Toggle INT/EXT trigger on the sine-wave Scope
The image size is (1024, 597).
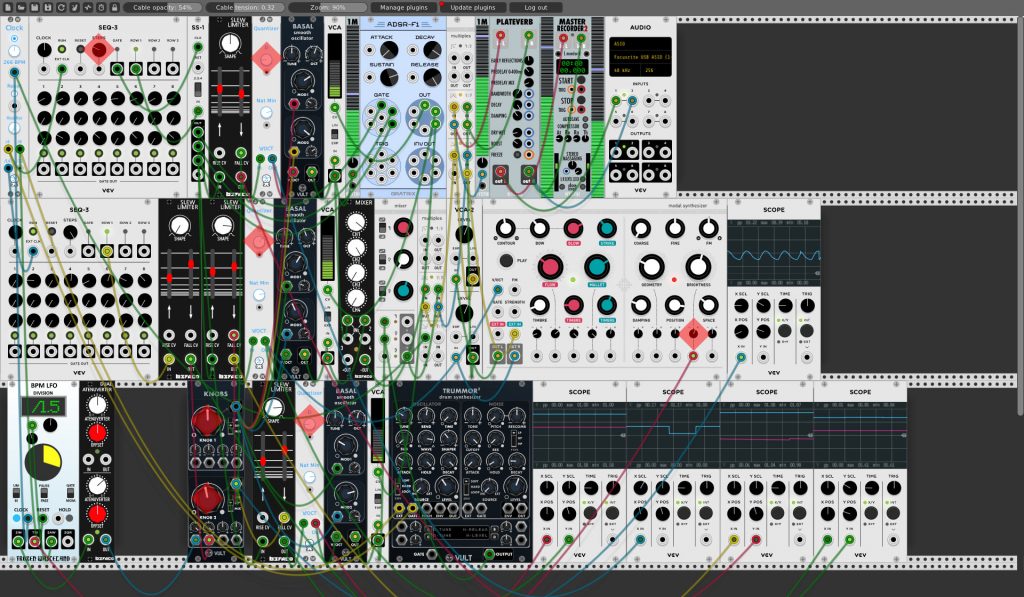(x=807, y=331)
